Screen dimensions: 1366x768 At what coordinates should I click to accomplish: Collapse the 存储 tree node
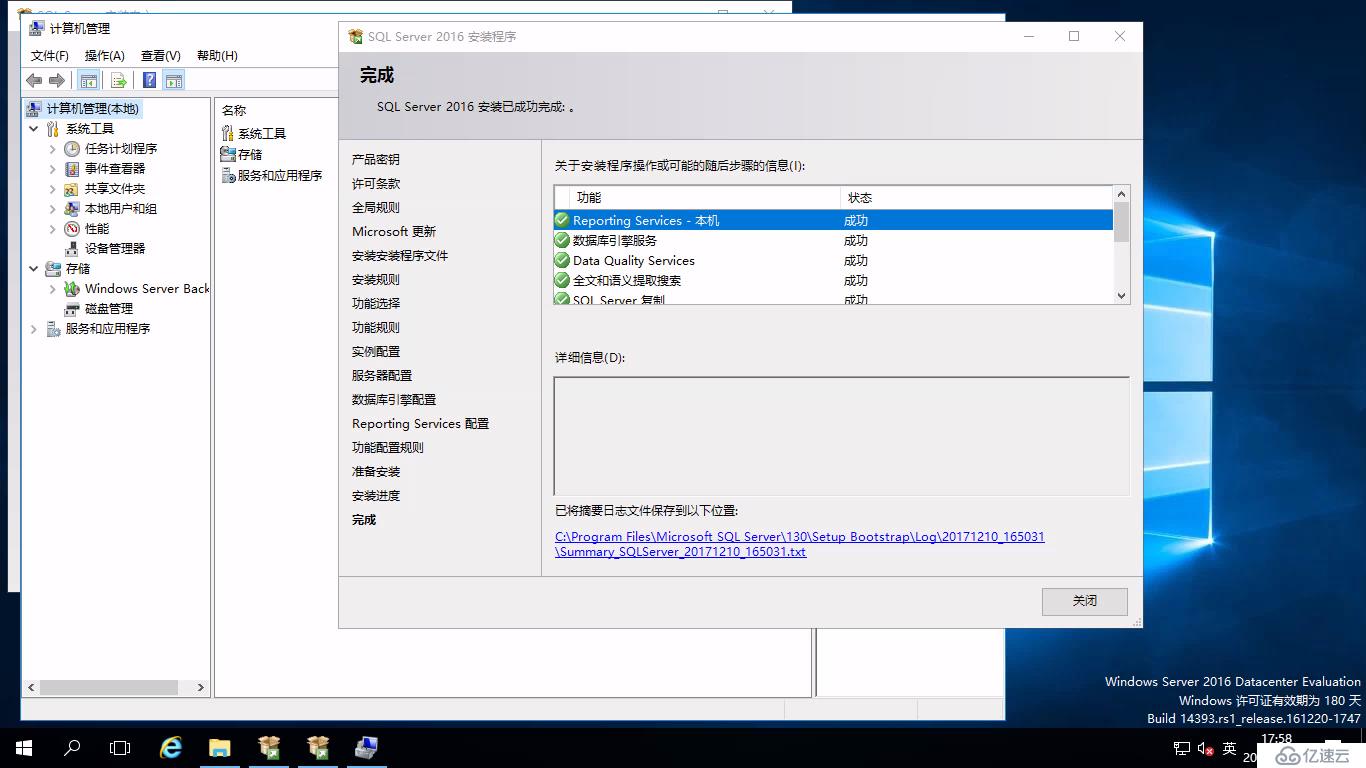click(x=34, y=268)
